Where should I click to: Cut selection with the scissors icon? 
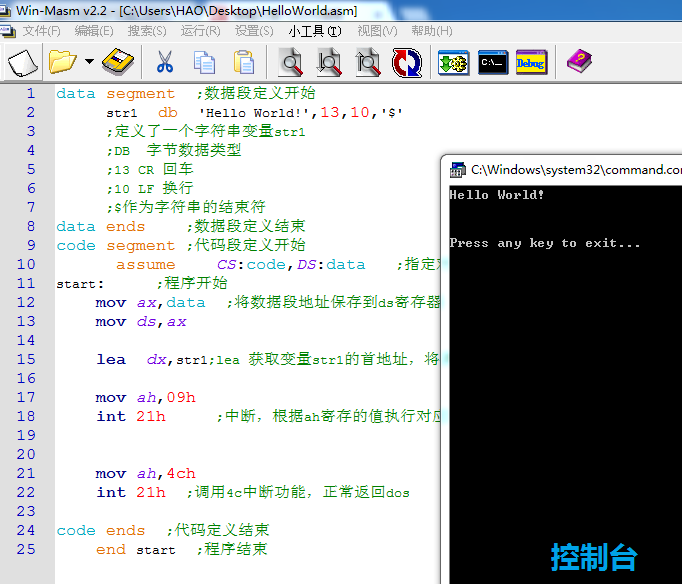click(165, 62)
